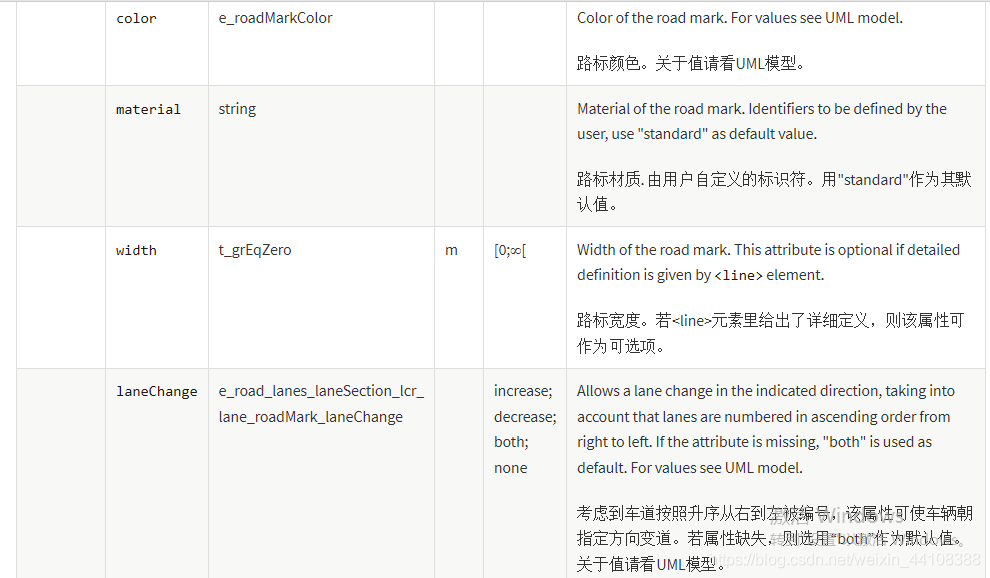Viewport: 990px width, 578px height.
Task: Click the blog.csdn.net watermark URL
Action: 845,559
